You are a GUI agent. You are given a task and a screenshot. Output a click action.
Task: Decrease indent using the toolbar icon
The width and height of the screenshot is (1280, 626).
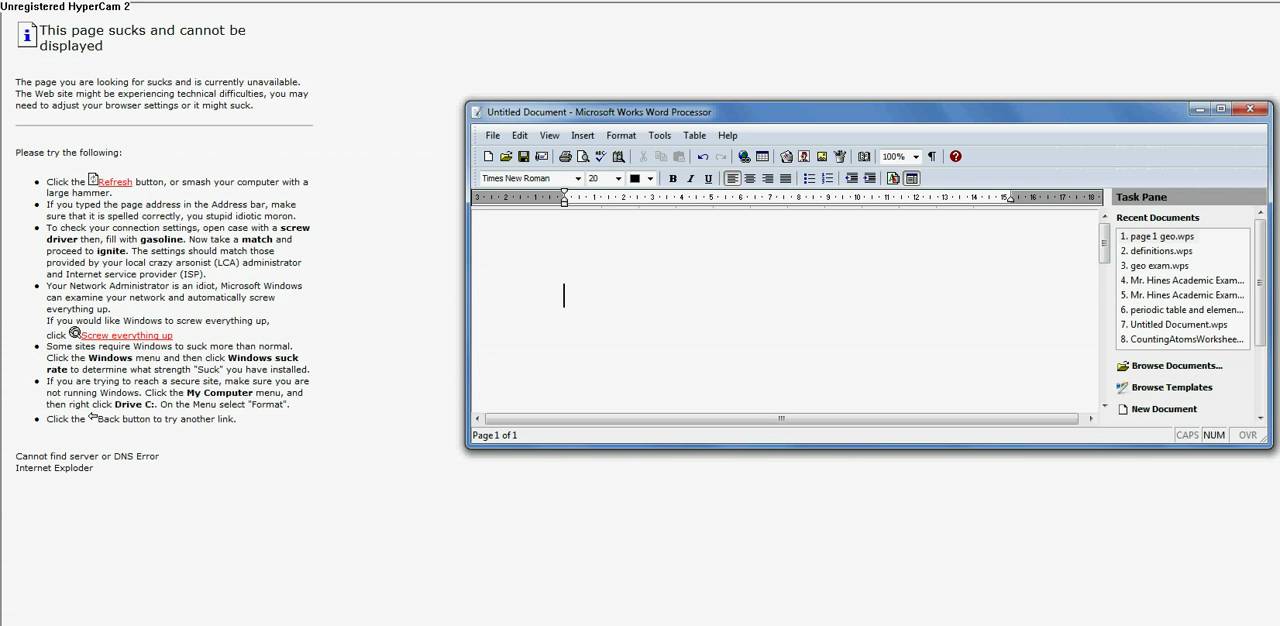(x=851, y=178)
